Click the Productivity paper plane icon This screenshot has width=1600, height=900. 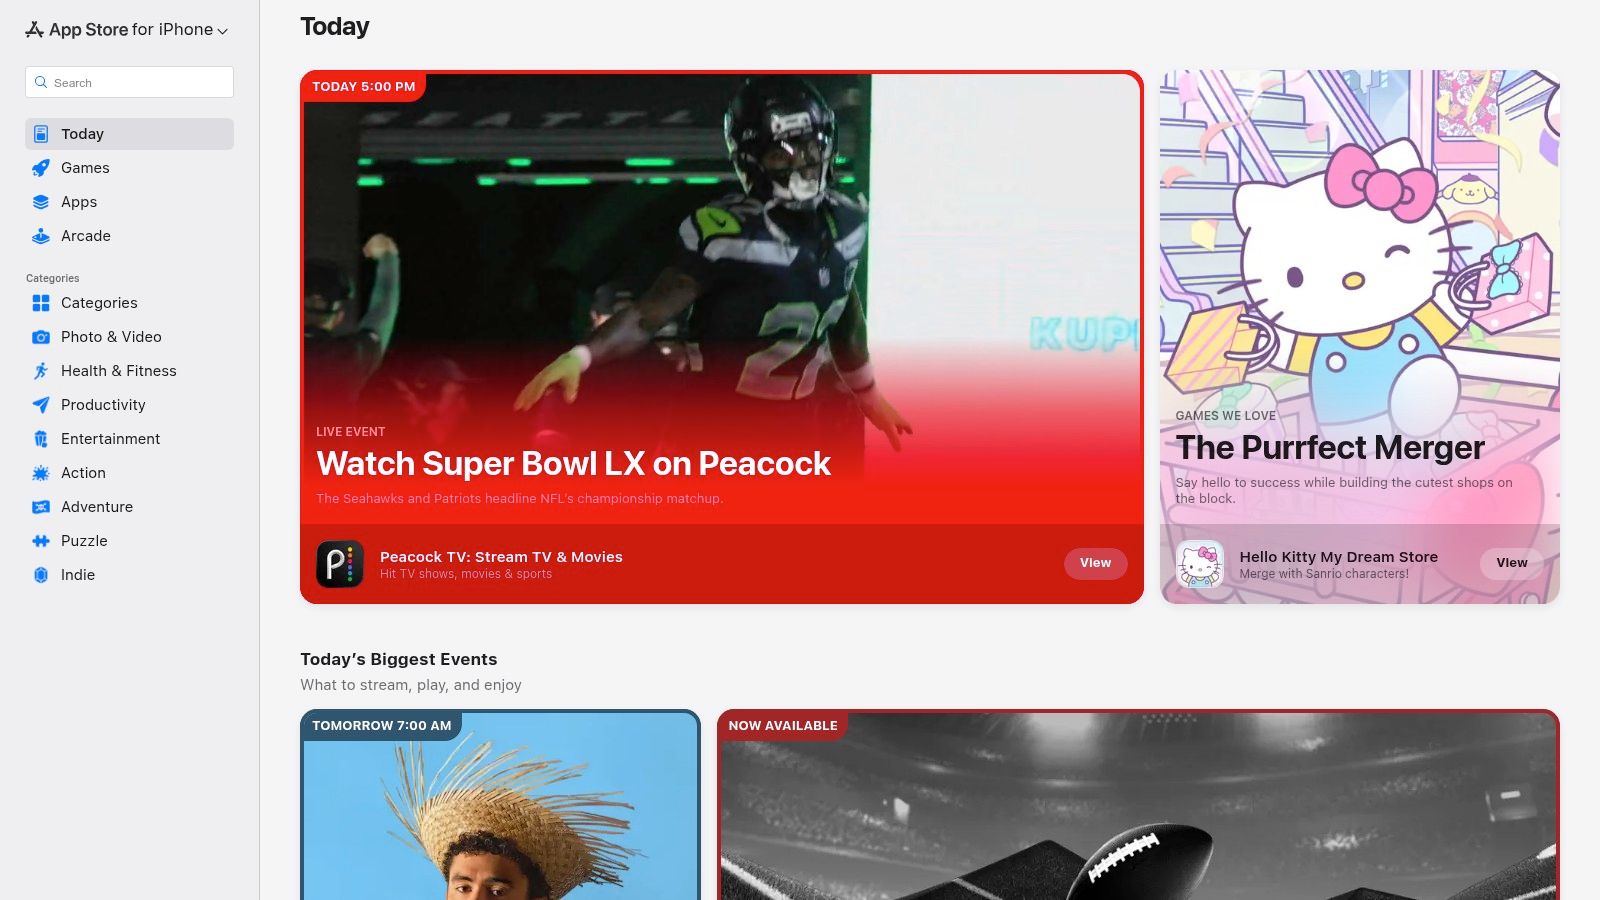pos(41,405)
